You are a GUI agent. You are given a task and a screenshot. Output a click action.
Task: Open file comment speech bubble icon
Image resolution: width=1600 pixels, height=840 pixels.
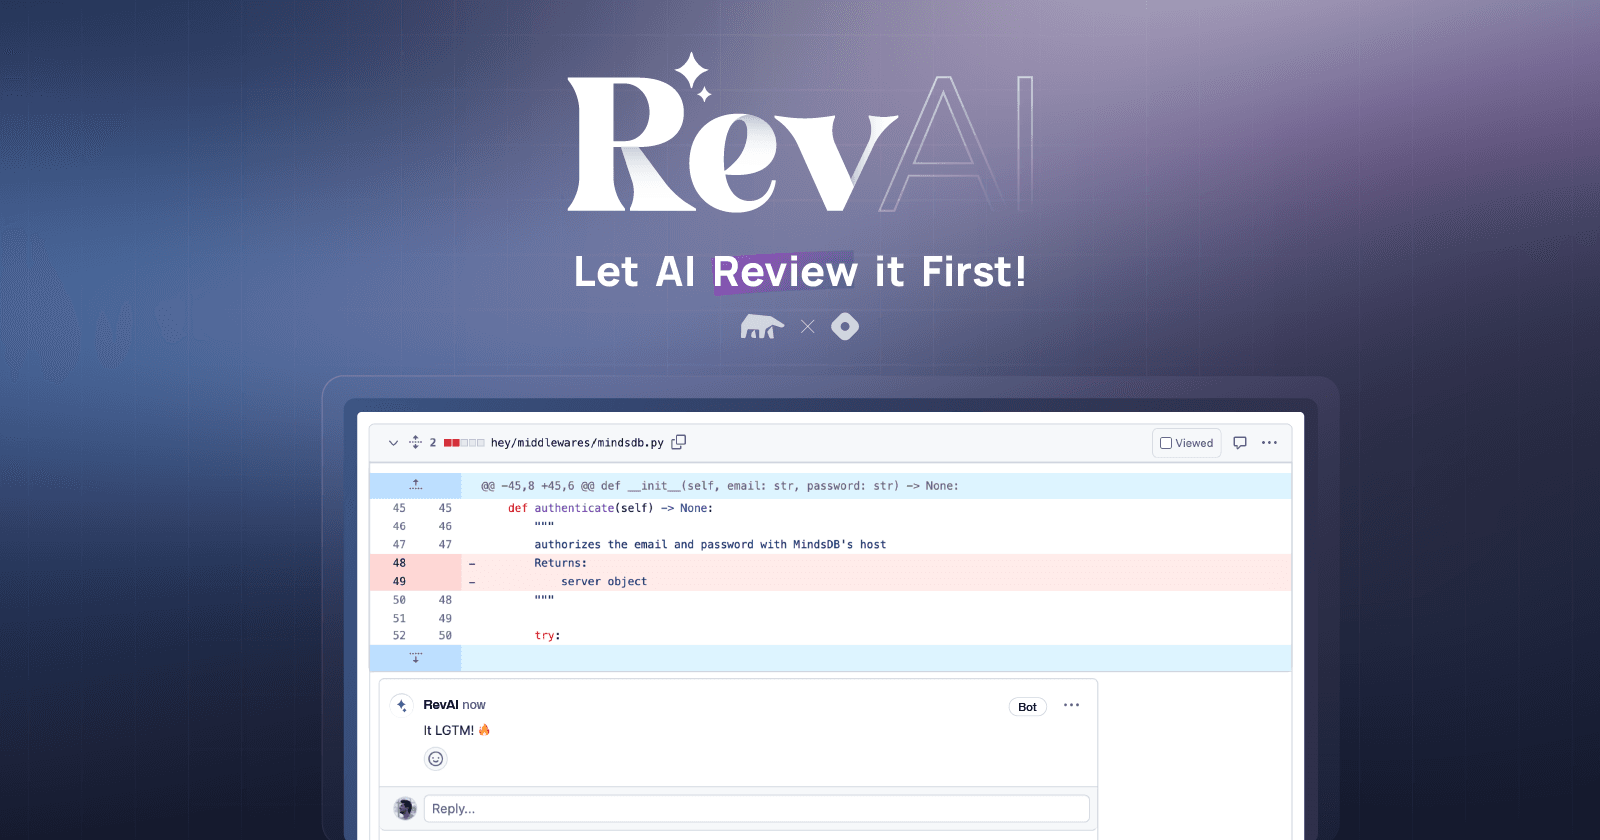pos(1240,443)
